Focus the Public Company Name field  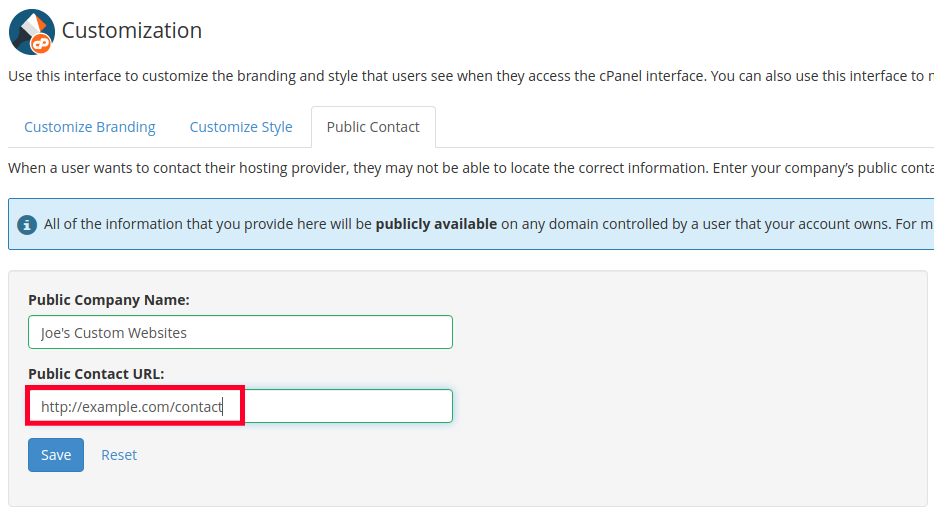tap(240, 332)
